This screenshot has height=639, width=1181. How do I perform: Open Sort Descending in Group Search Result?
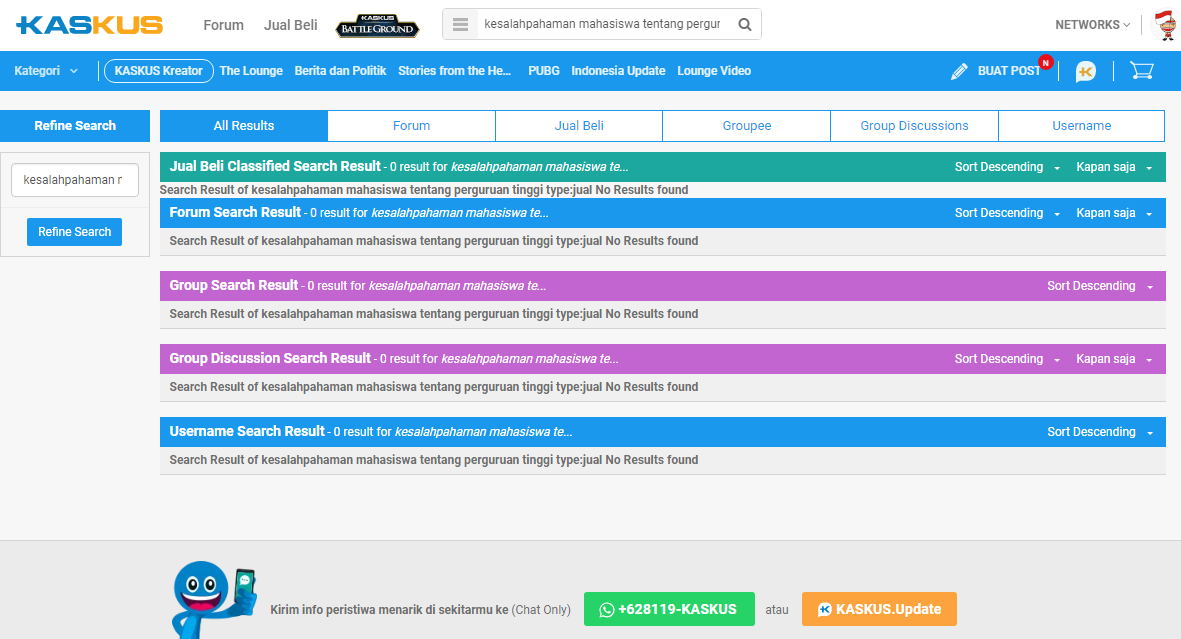[1100, 286]
